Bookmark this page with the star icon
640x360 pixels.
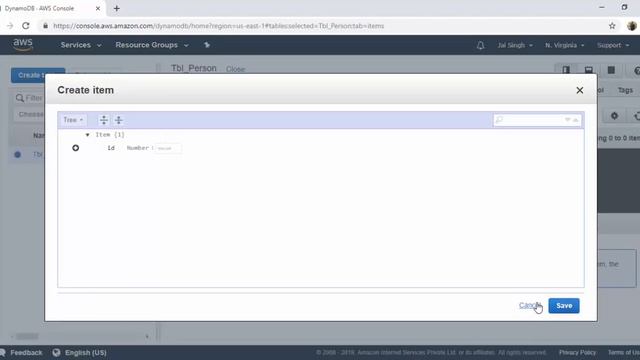(x=612, y=26)
